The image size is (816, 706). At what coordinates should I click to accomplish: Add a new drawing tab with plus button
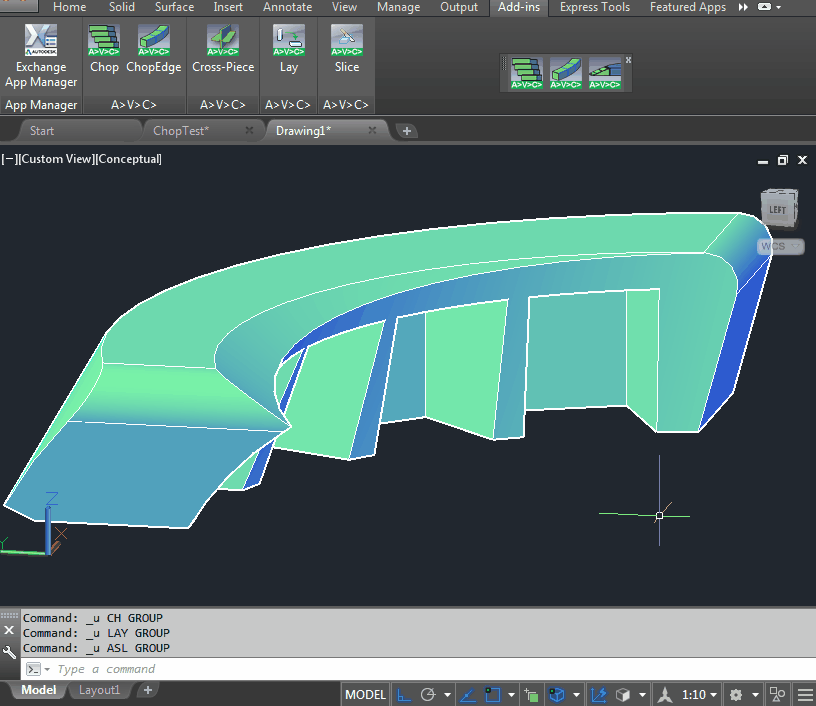tap(407, 130)
